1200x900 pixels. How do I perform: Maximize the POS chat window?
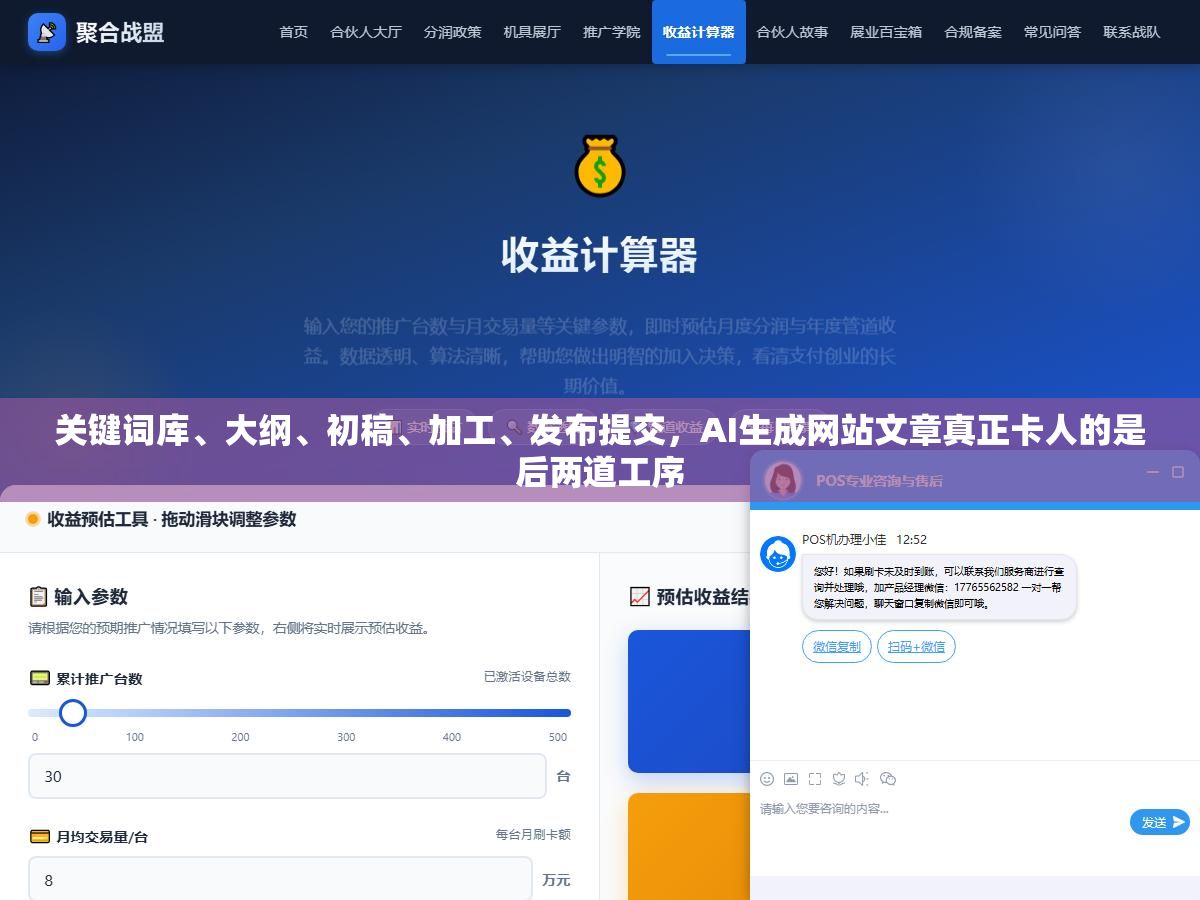tap(1178, 472)
